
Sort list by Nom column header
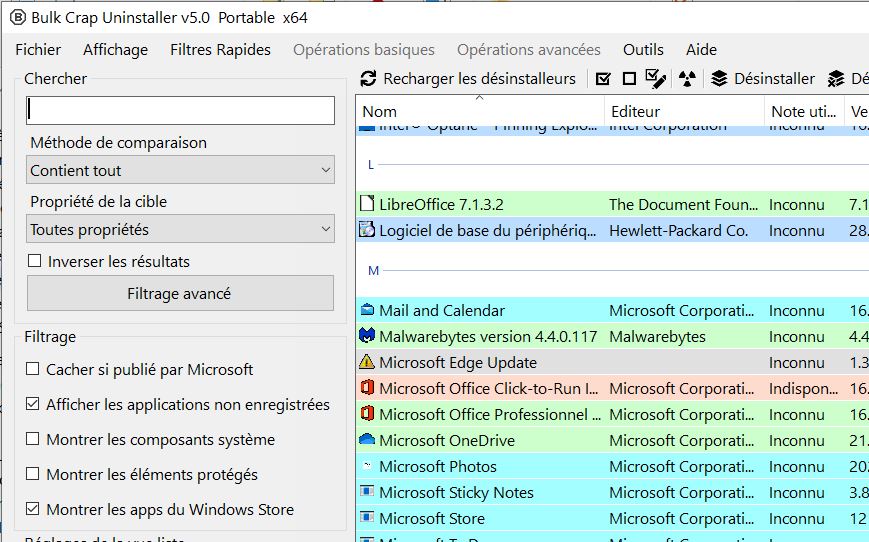coord(480,111)
